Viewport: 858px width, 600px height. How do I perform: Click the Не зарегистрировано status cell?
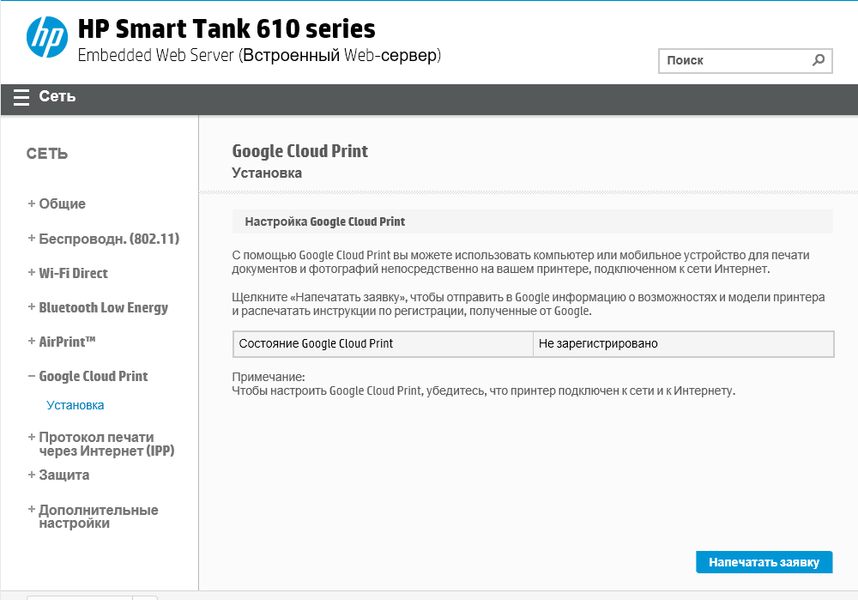click(x=683, y=344)
